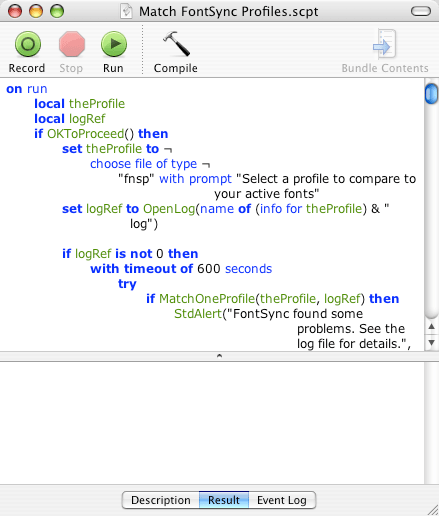
Task: Click the pane splitter handle caret
Action: click(219, 356)
